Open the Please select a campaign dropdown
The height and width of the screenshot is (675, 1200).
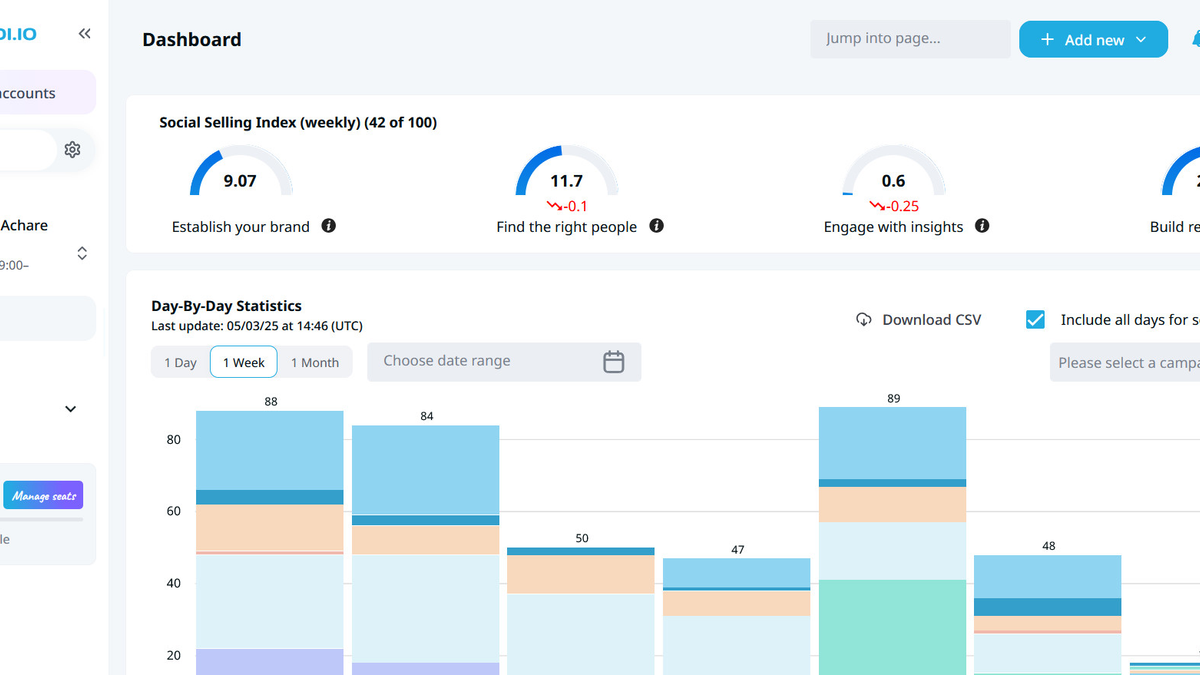coord(1125,363)
